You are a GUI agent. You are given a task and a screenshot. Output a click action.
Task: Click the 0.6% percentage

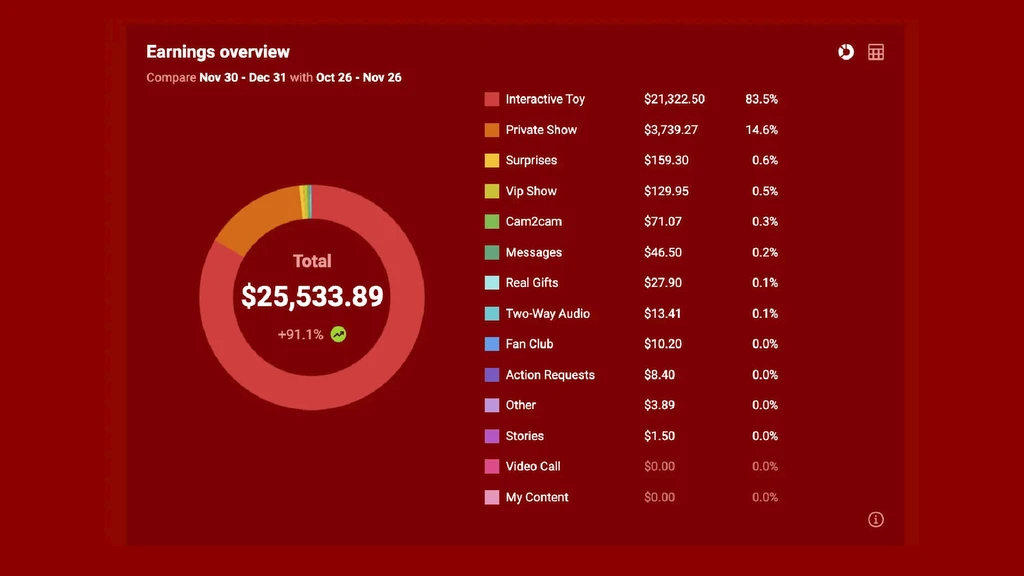coord(765,160)
